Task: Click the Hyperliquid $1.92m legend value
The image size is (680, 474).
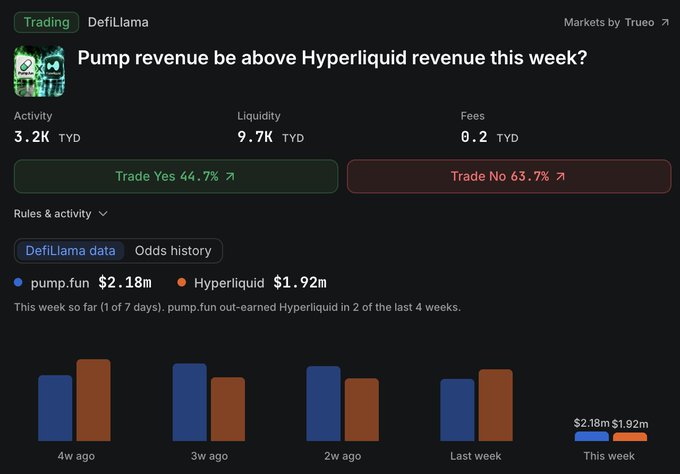Action: click(300, 283)
